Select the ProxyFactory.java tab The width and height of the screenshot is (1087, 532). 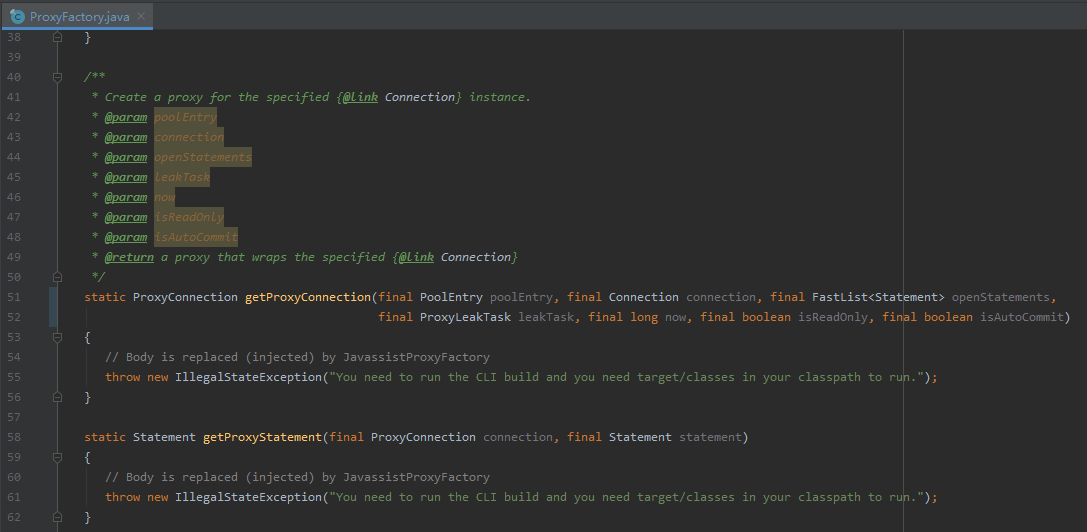pos(76,17)
